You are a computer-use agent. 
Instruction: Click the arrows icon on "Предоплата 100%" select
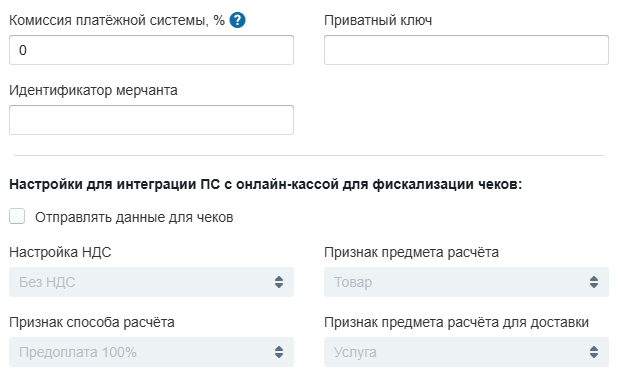[x=279, y=352]
